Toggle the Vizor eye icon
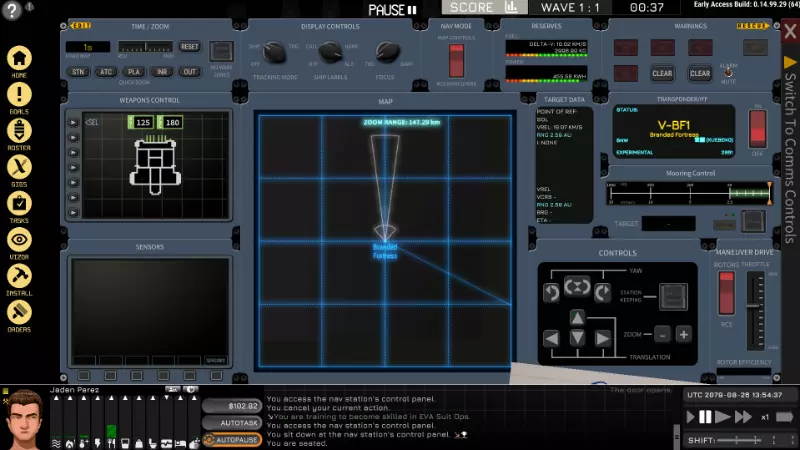This screenshot has width=800, height=450. click(x=19, y=240)
